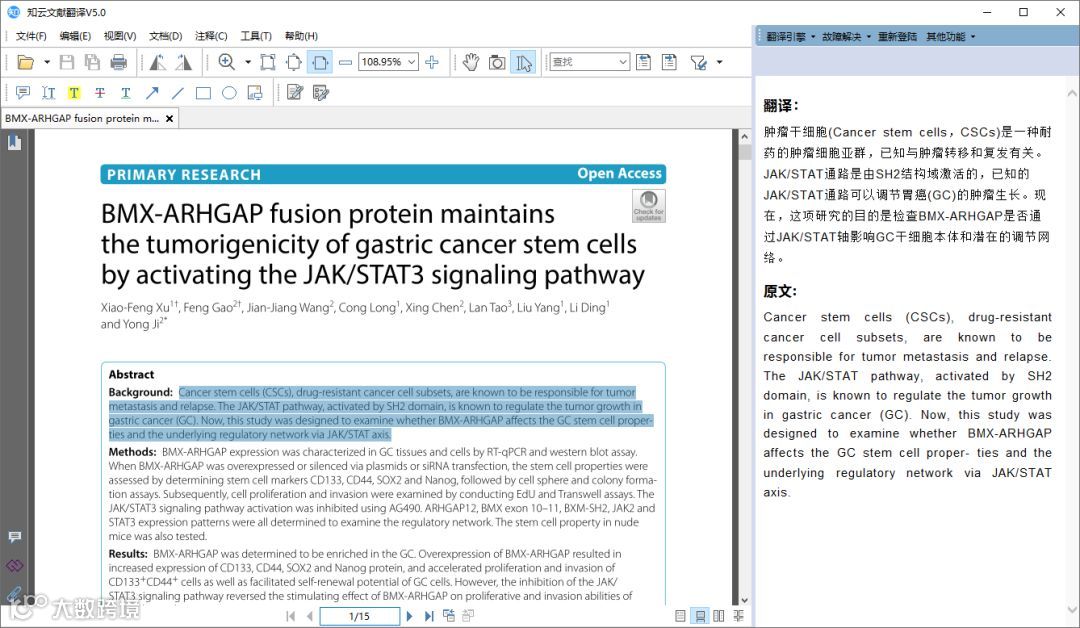The width and height of the screenshot is (1080, 628).
Task: Toggle the text select cursor tool
Action: pyautogui.click(x=523, y=62)
